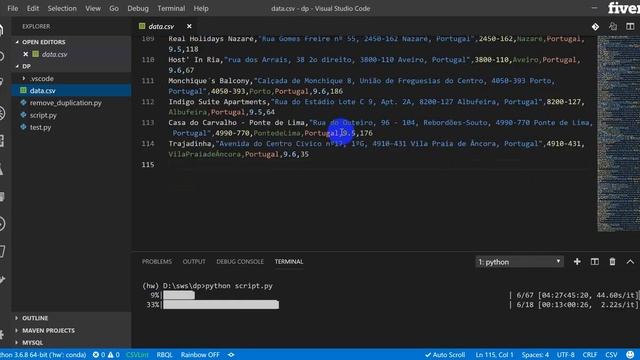Open the terminal selector '1: python' dropdown

click(519, 262)
